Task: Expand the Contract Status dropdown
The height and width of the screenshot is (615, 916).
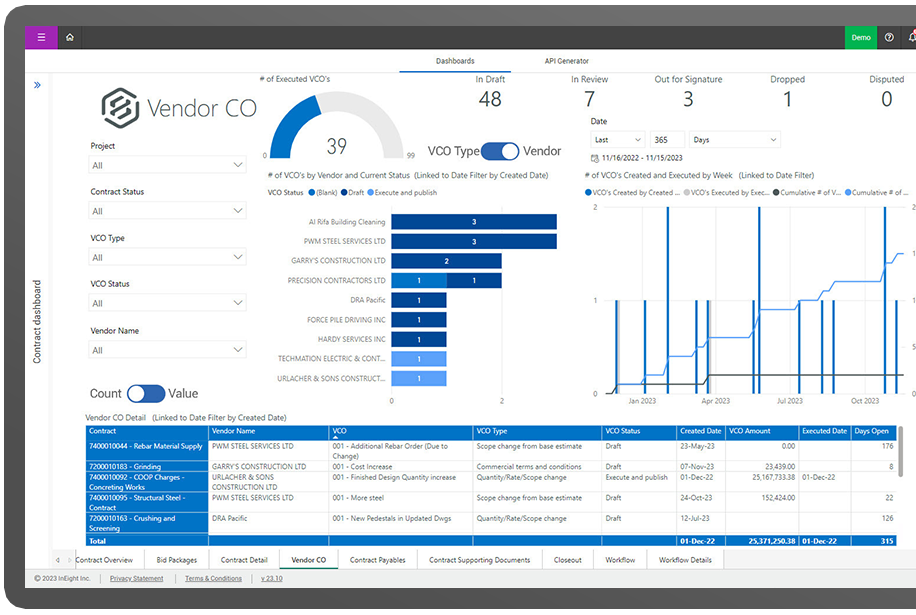Action: tap(167, 211)
